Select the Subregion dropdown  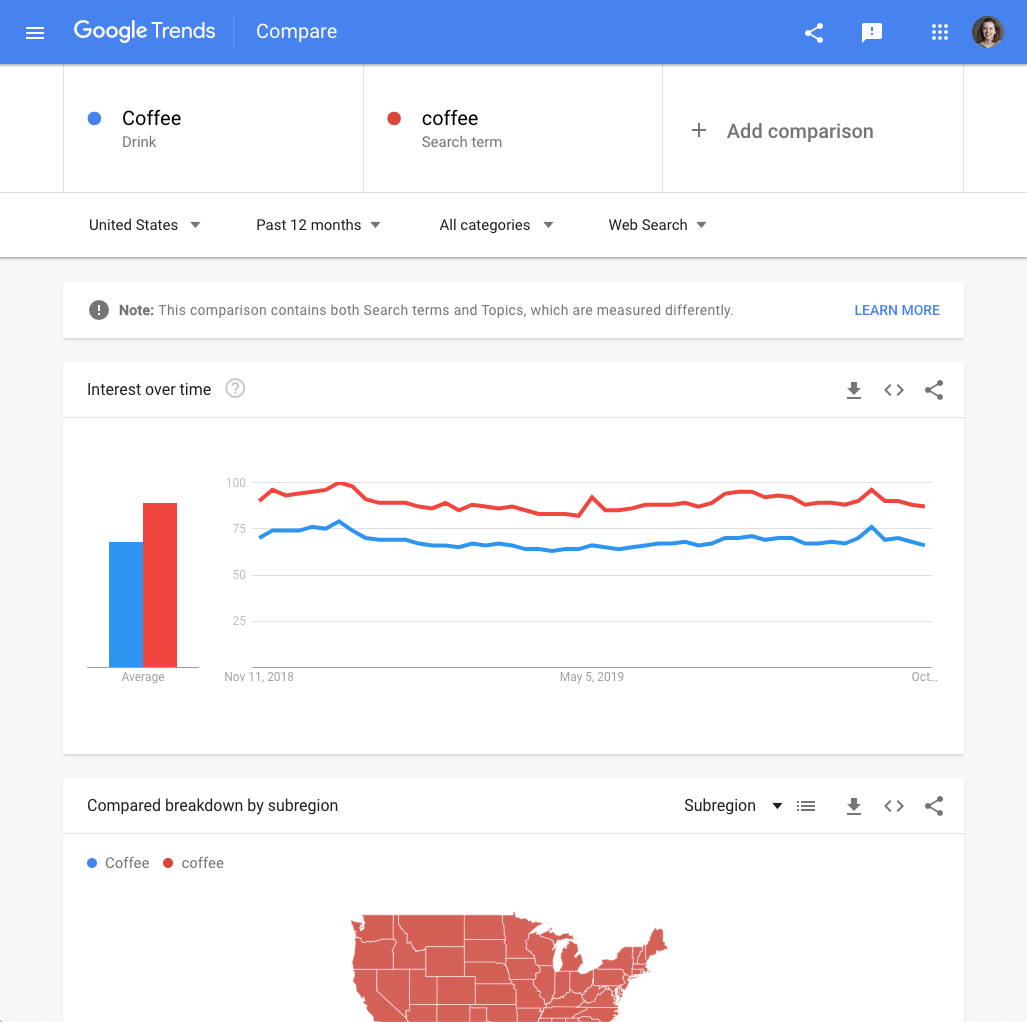tap(733, 805)
